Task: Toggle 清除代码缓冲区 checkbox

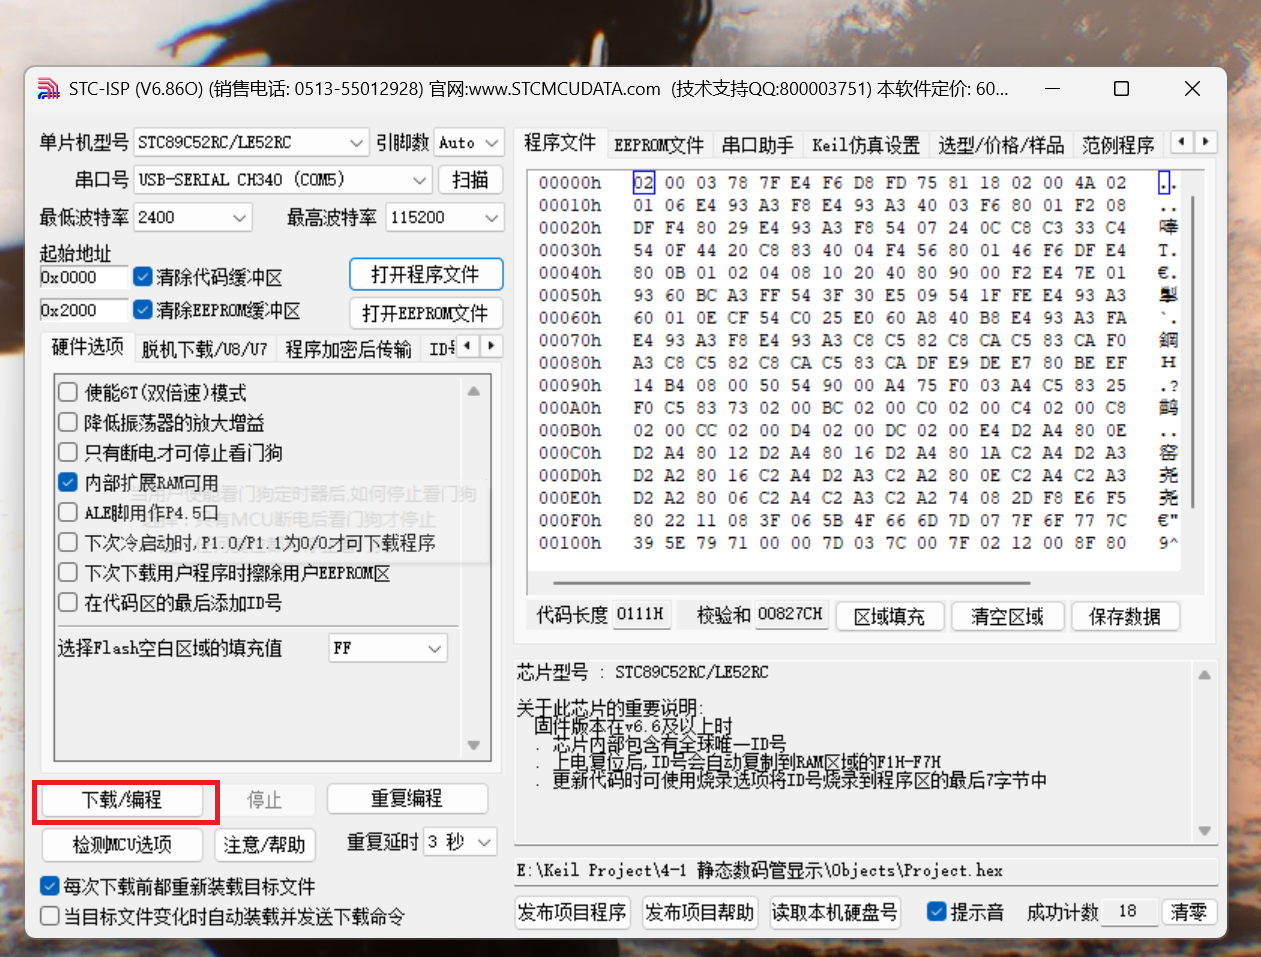Action: click(x=142, y=276)
